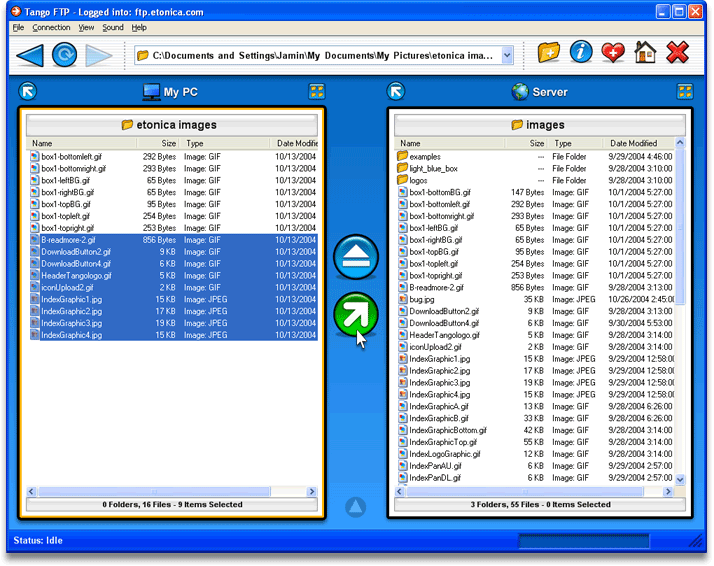This screenshot has height=566, width=714.
Task: Click the red X delete icon
Action: (678, 52)
